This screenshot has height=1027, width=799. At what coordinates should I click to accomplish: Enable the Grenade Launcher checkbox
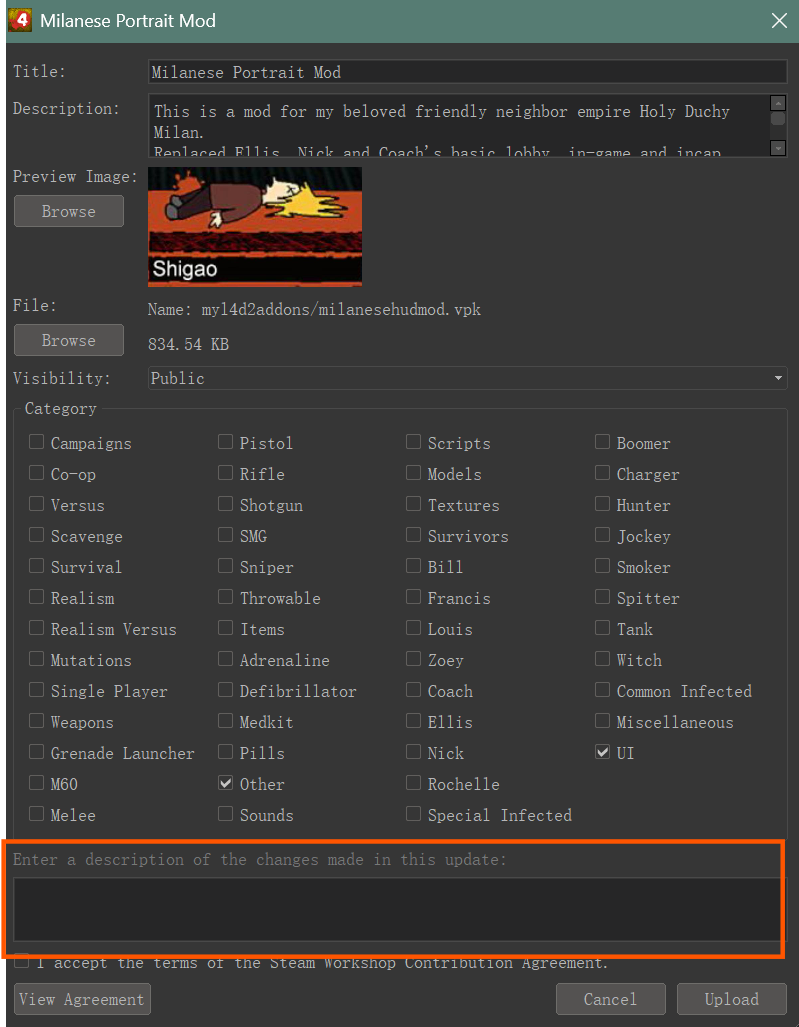[x=37, y=752]
